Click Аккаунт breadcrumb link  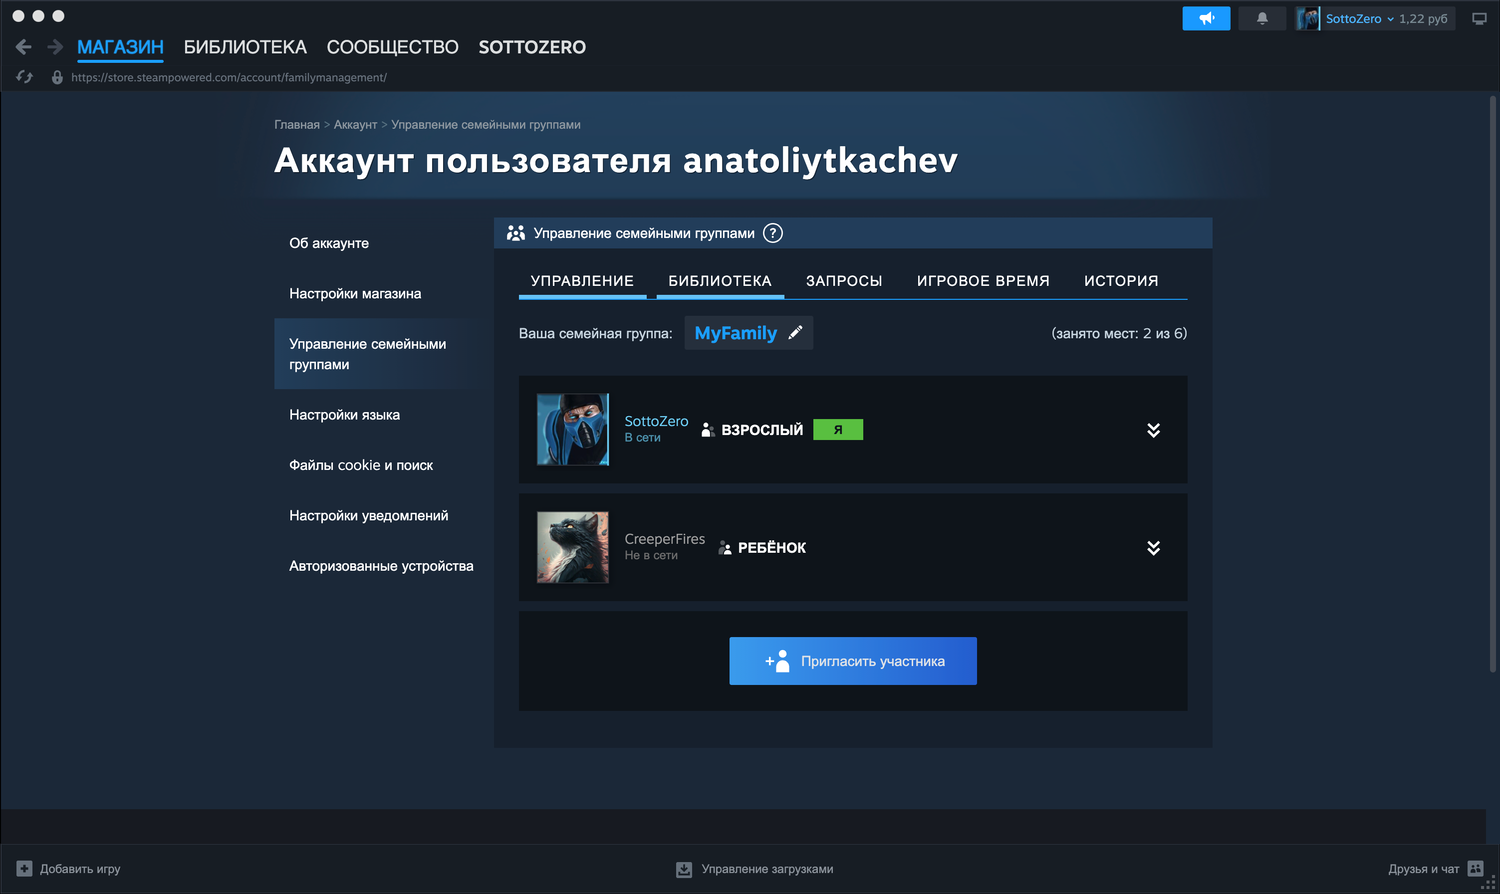coord(355,125)
